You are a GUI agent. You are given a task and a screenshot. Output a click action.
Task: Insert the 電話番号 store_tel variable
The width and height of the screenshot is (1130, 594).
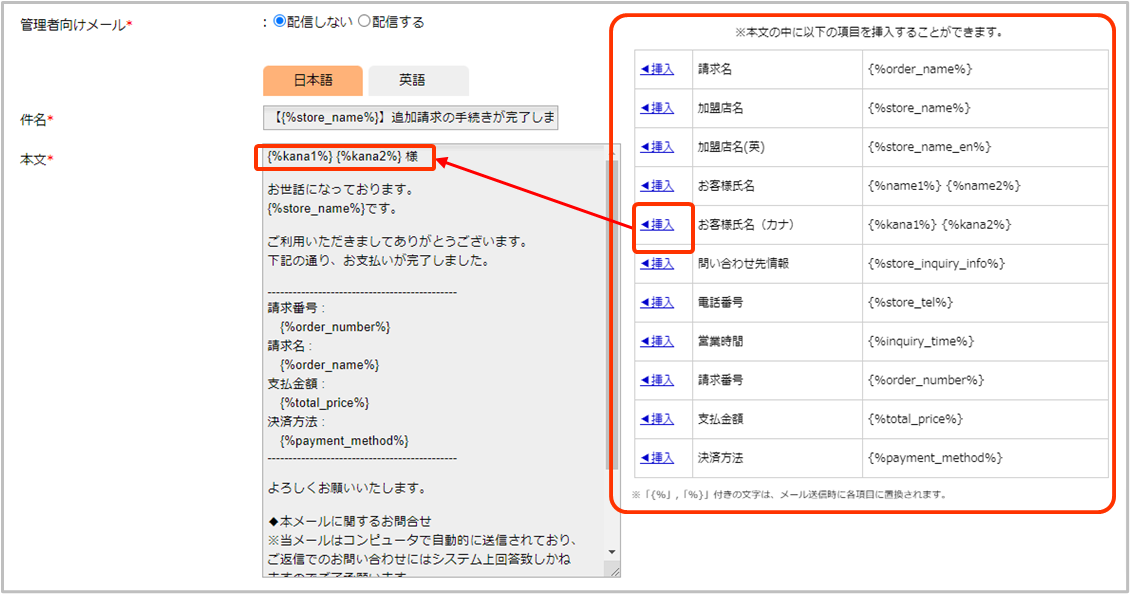coord(657,302)
